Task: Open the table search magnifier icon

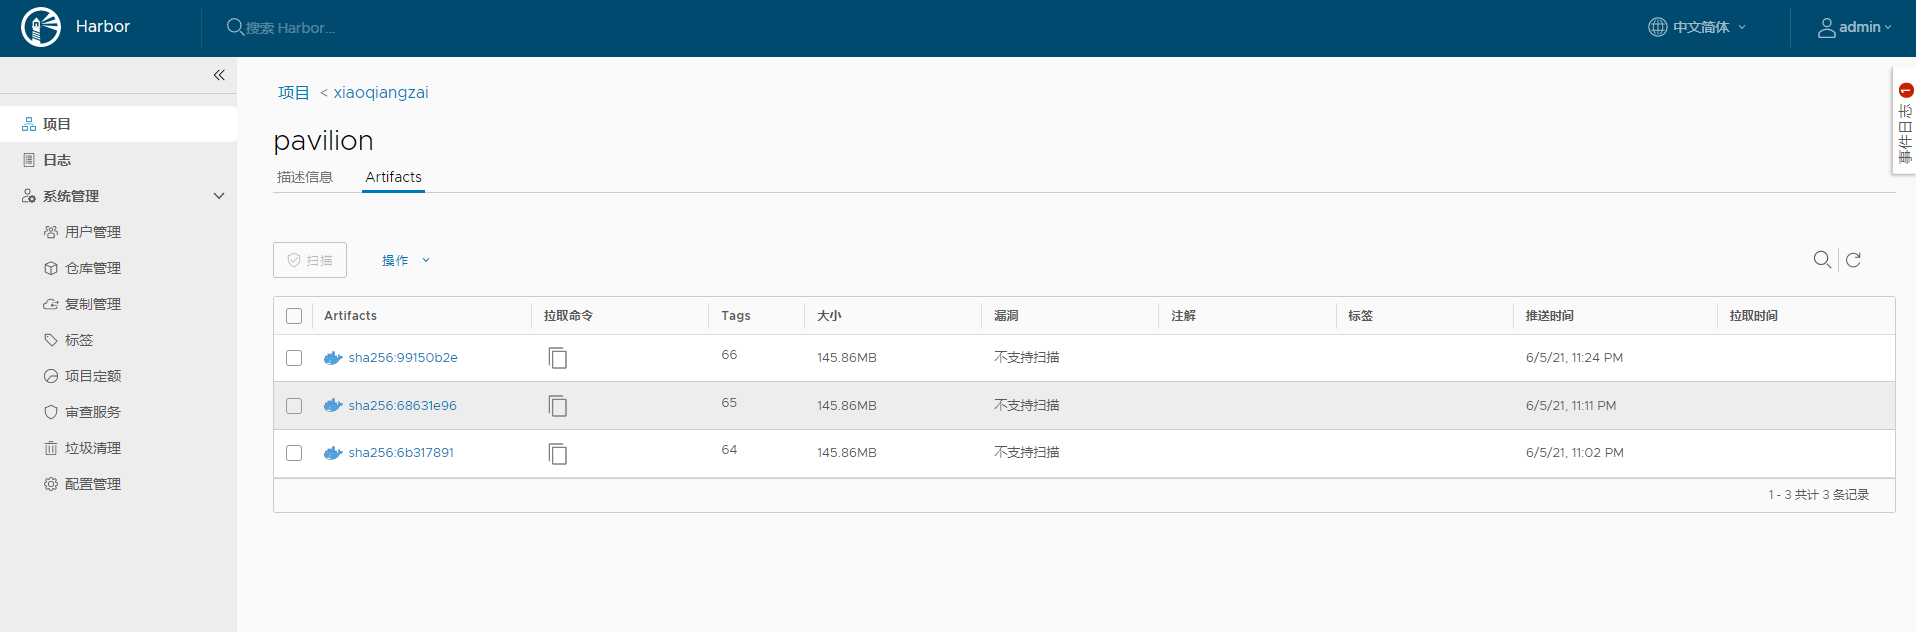Action: coord(1822,260)
